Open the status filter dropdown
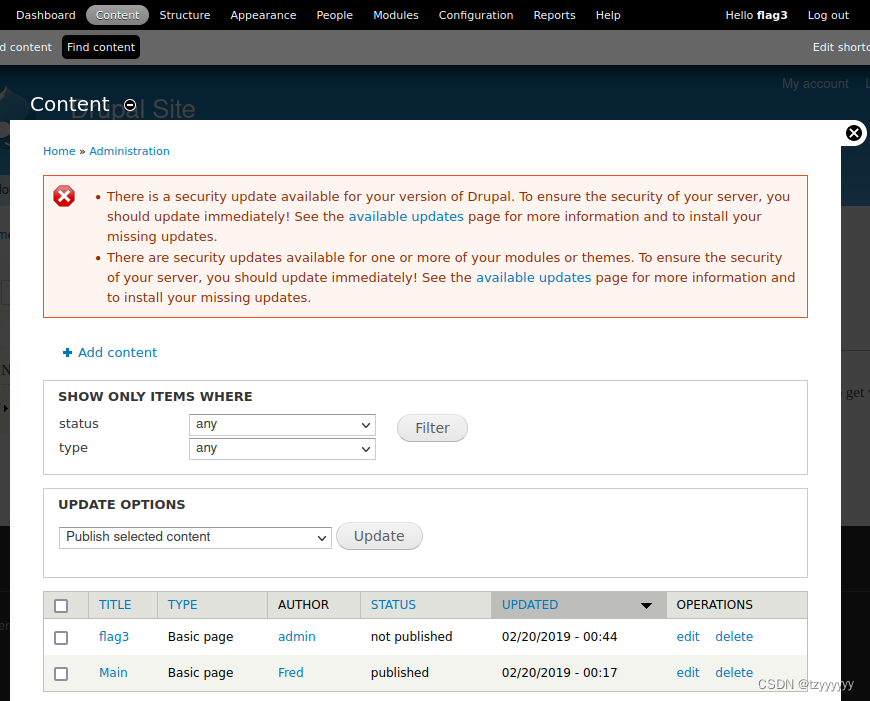Image resolution: width=870 pixels, height=701 pixels. (x=282, y=425)
